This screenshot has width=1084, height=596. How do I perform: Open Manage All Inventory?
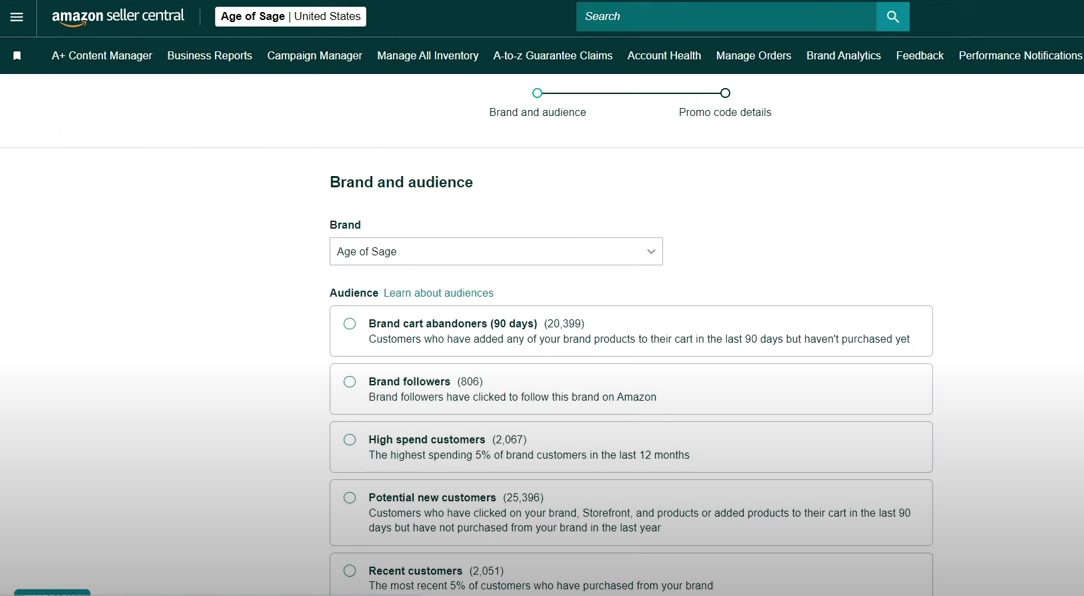point(427,55)
